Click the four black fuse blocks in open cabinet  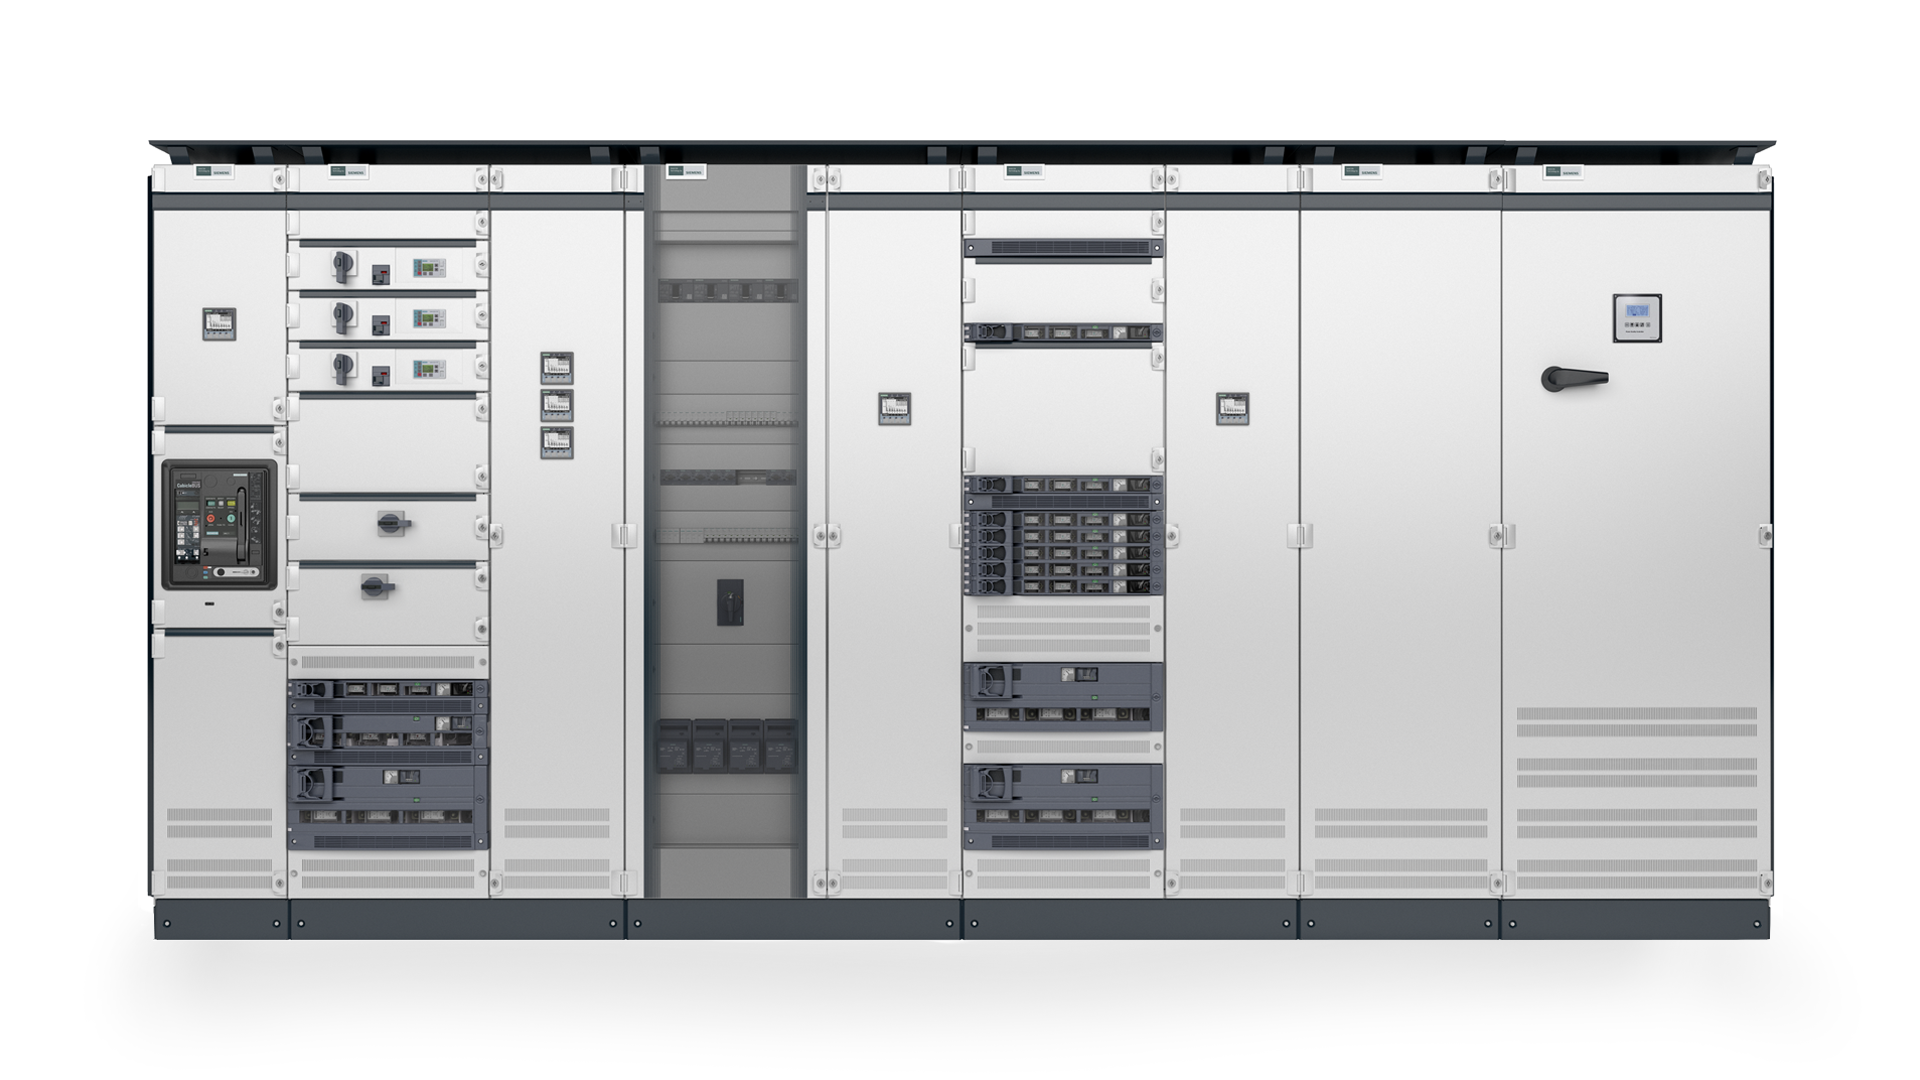click(x=726, y=745)
